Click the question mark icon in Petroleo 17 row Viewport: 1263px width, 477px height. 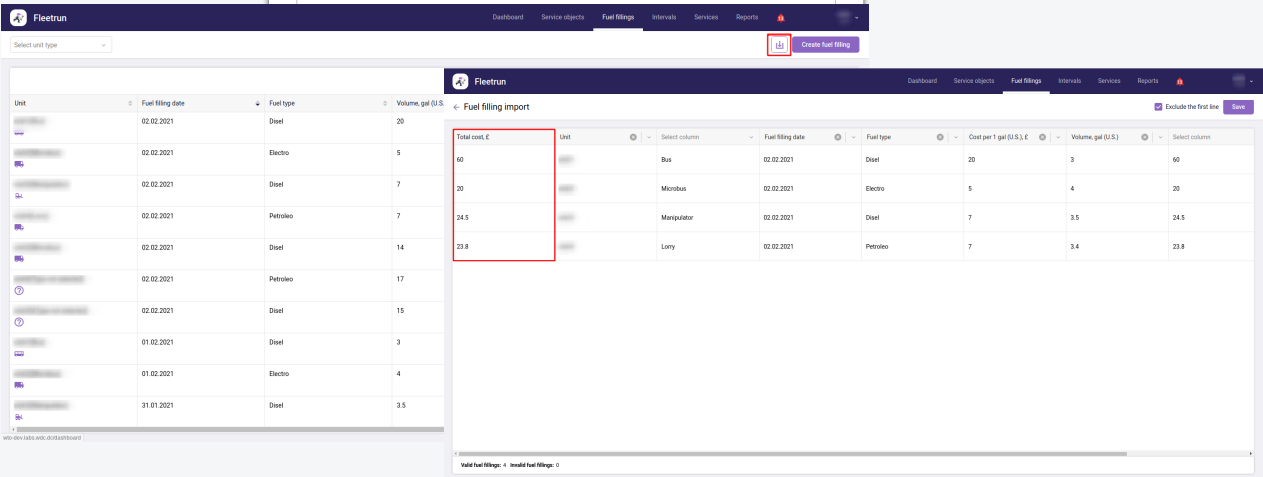click(x=19, y=290)
